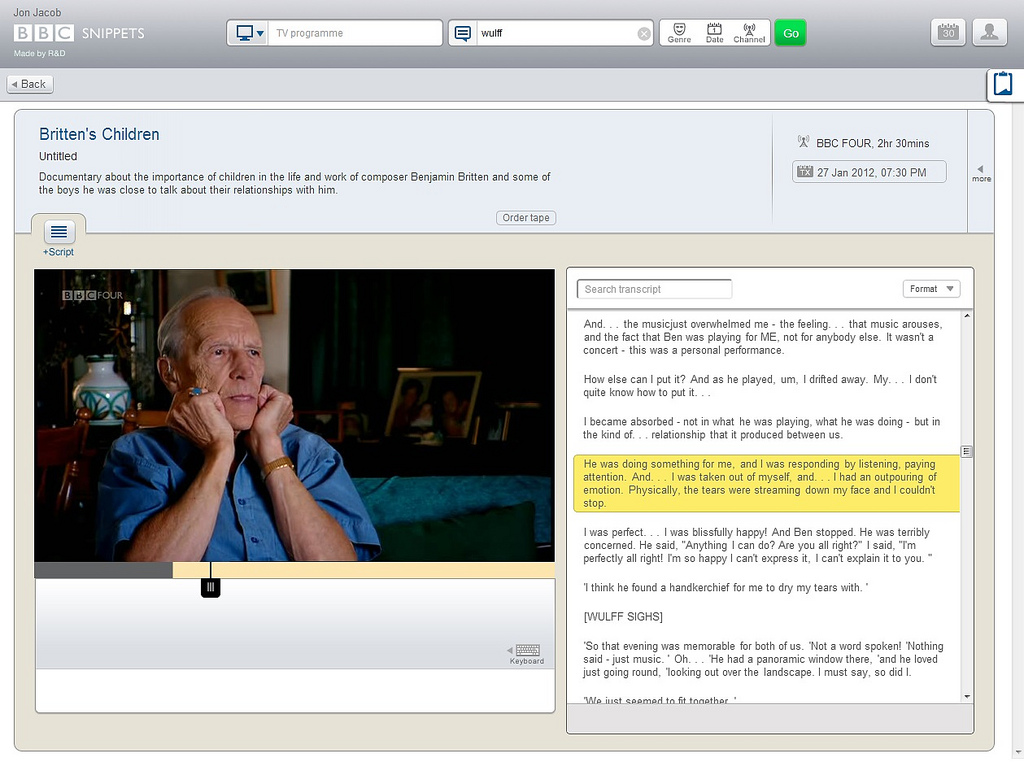The height and width of the screenshot is (762, 1024).
Task: Click the Genre filter icon
Action: [679, 33]
